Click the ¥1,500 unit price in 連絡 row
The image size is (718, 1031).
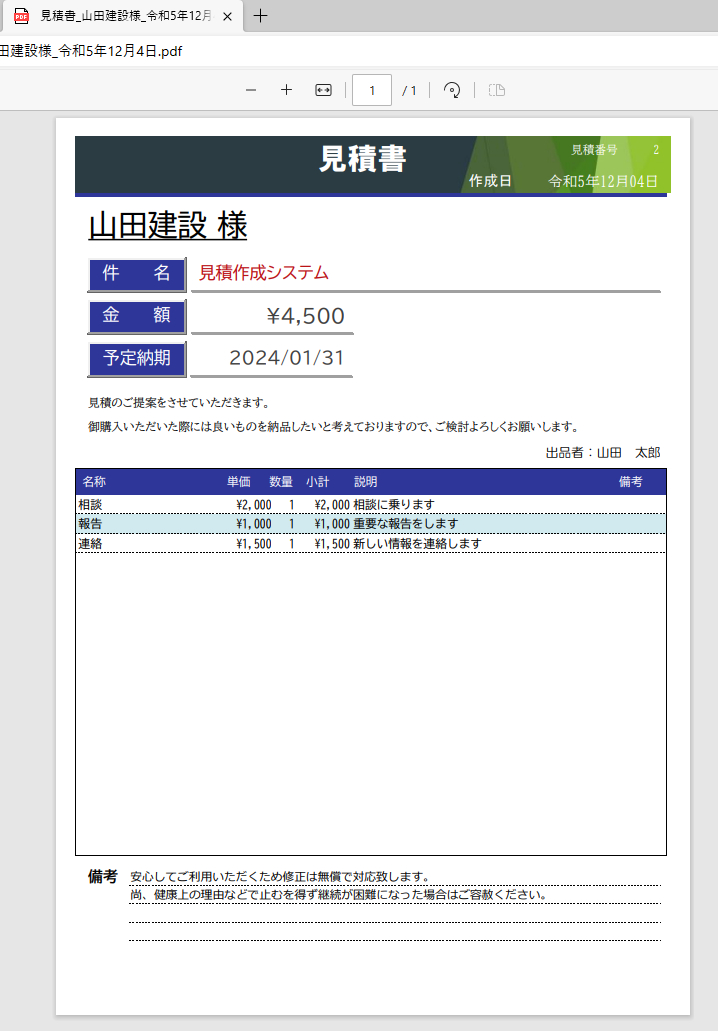pos(254,544)
